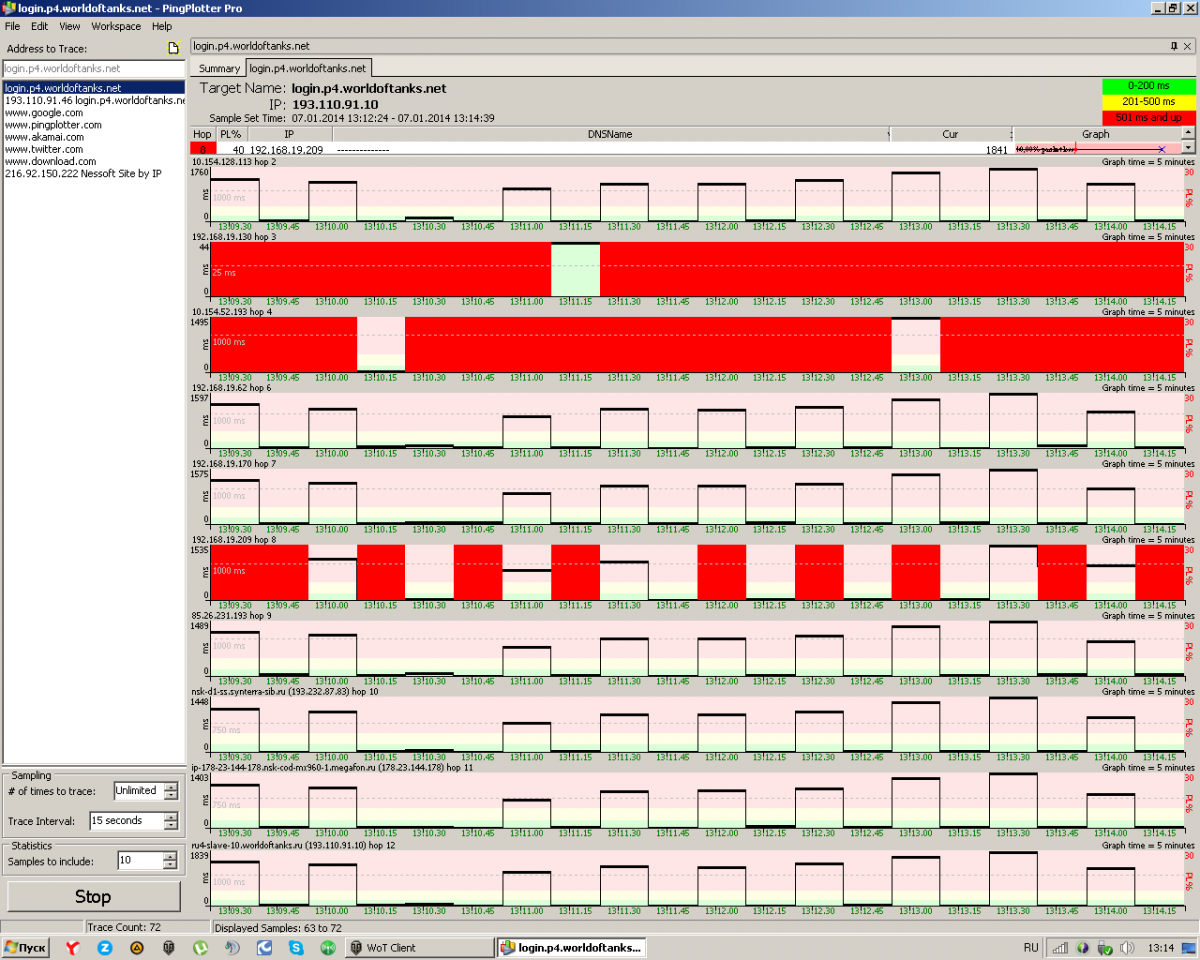1200x960 pixels.
Task: Select www.google.com in the address list
Action: pos(43,113)
